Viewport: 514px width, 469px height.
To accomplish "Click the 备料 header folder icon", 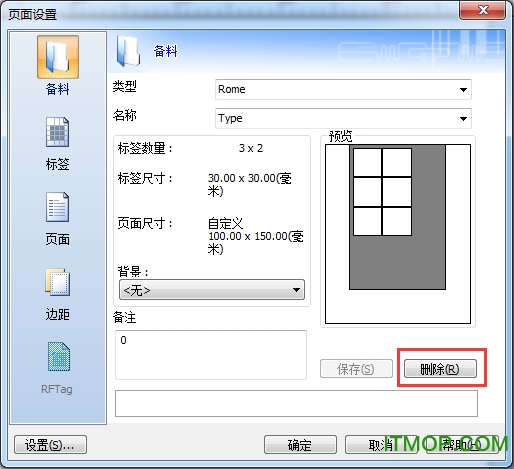I will pyautogui.click(x=128, y=51).
